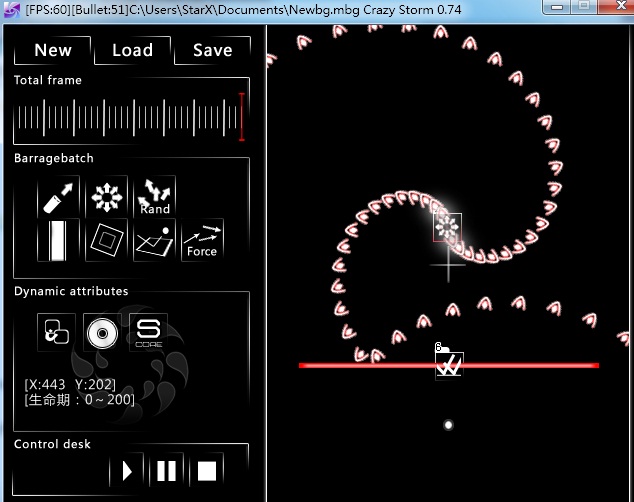
Task: Click the disc icon in Dynamic attributes
Action: point(102,332)
